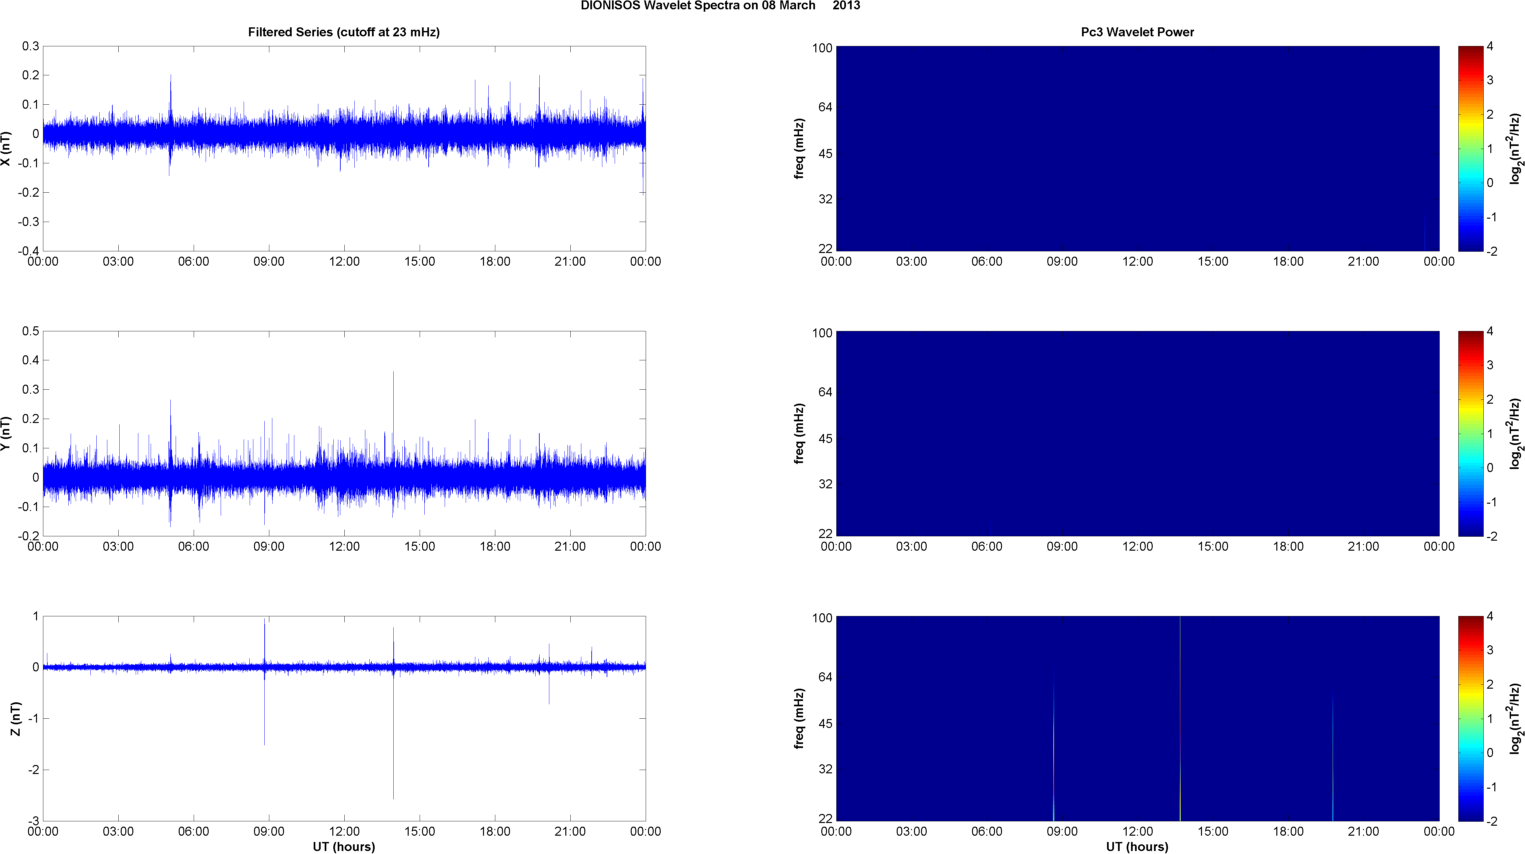This screenshot has width=1525, height=854.
Task: Click the Y-component filtered series trace
Action: pos(344,477)
